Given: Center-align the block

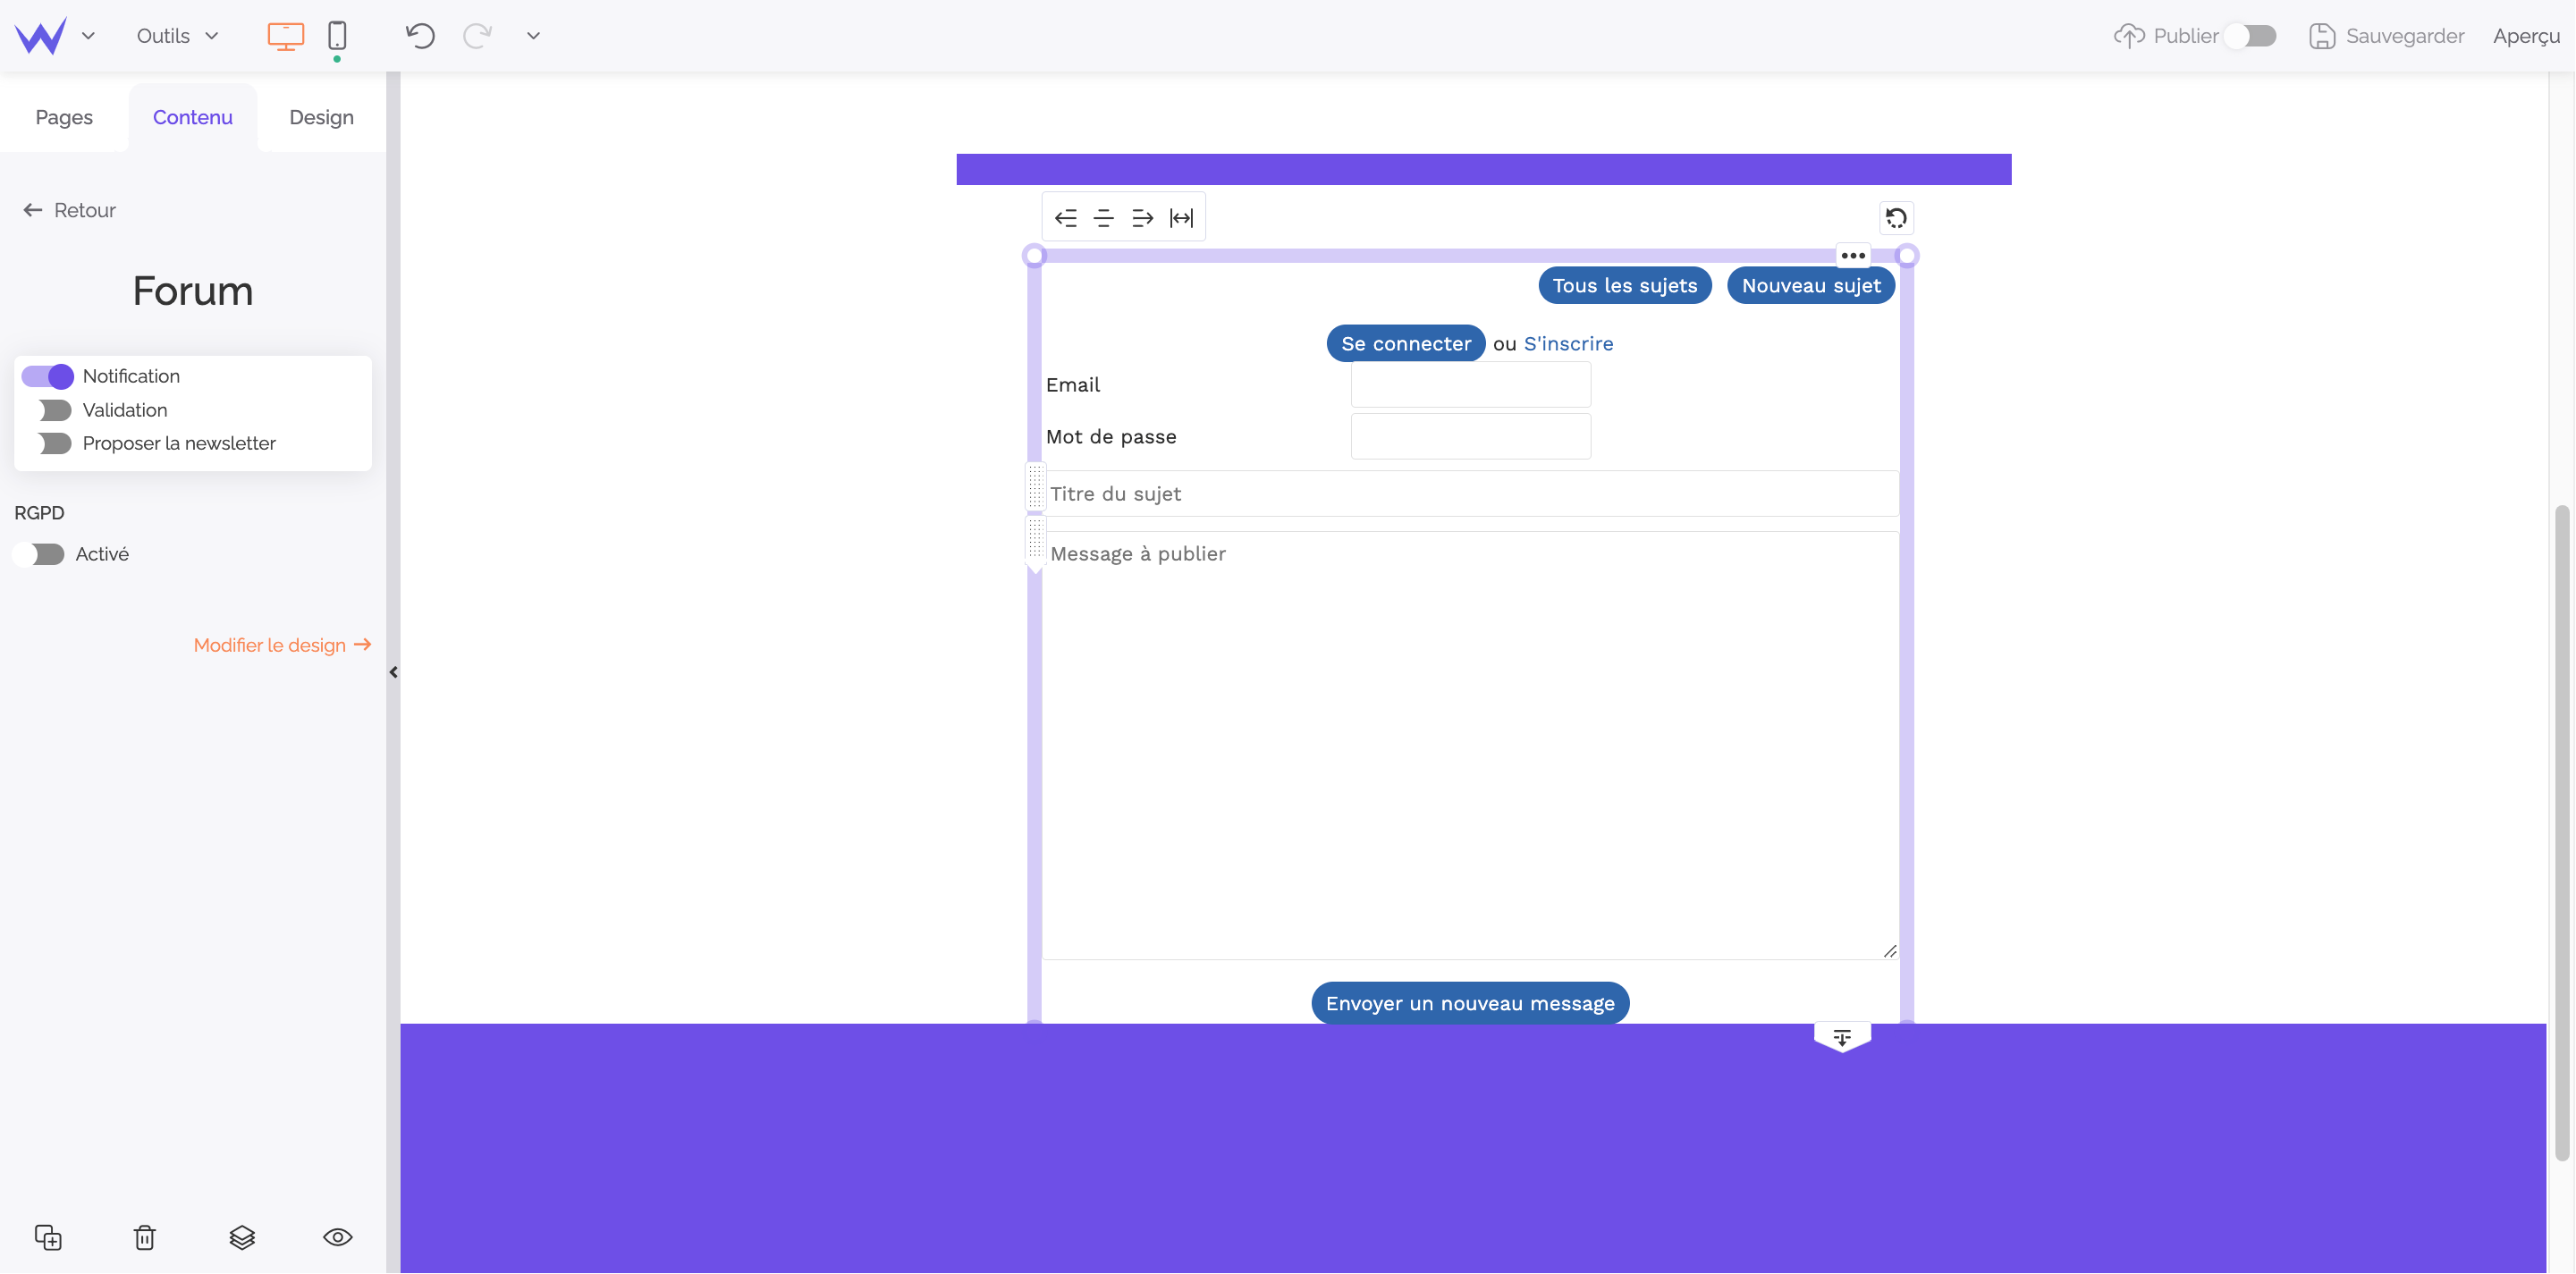Looking at the screenshot, I should click(x=1104, y=218).
